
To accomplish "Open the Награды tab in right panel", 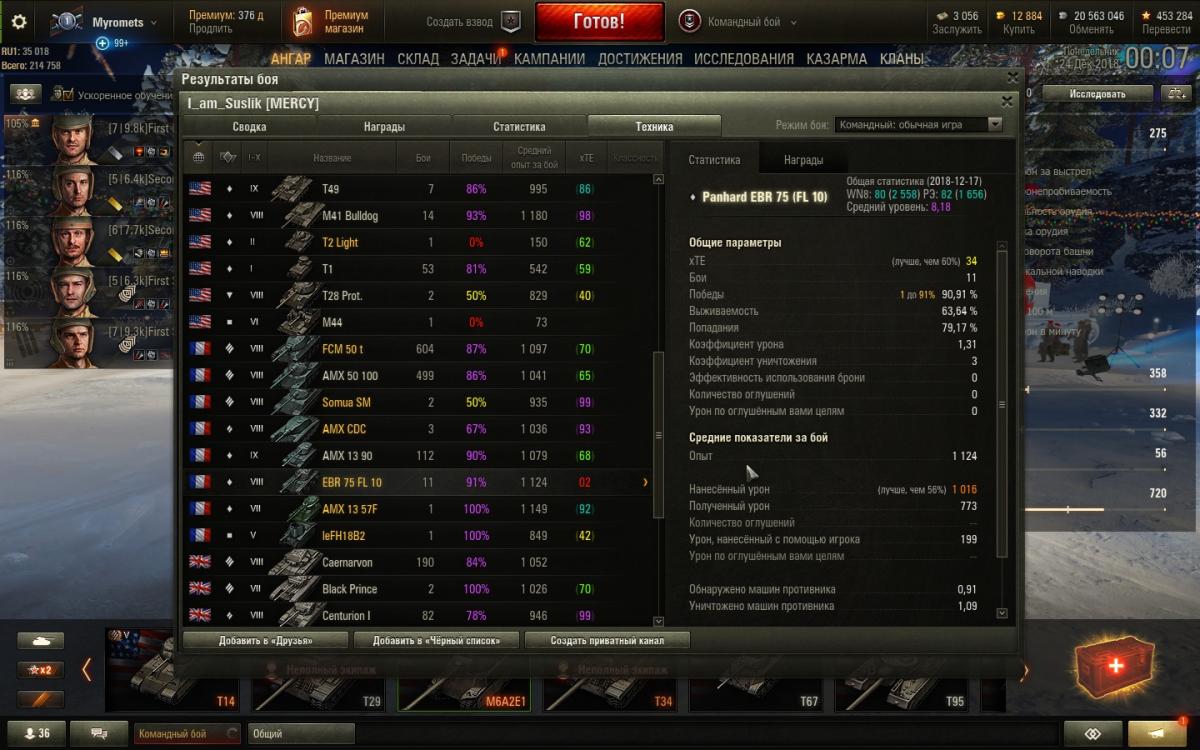I will pos(803,159).
